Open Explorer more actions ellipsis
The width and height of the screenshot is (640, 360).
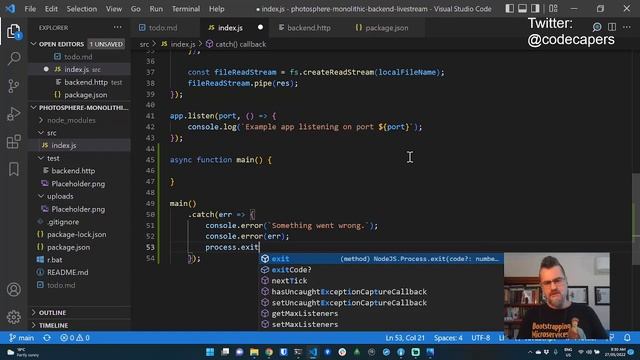[x=118, y=27]
